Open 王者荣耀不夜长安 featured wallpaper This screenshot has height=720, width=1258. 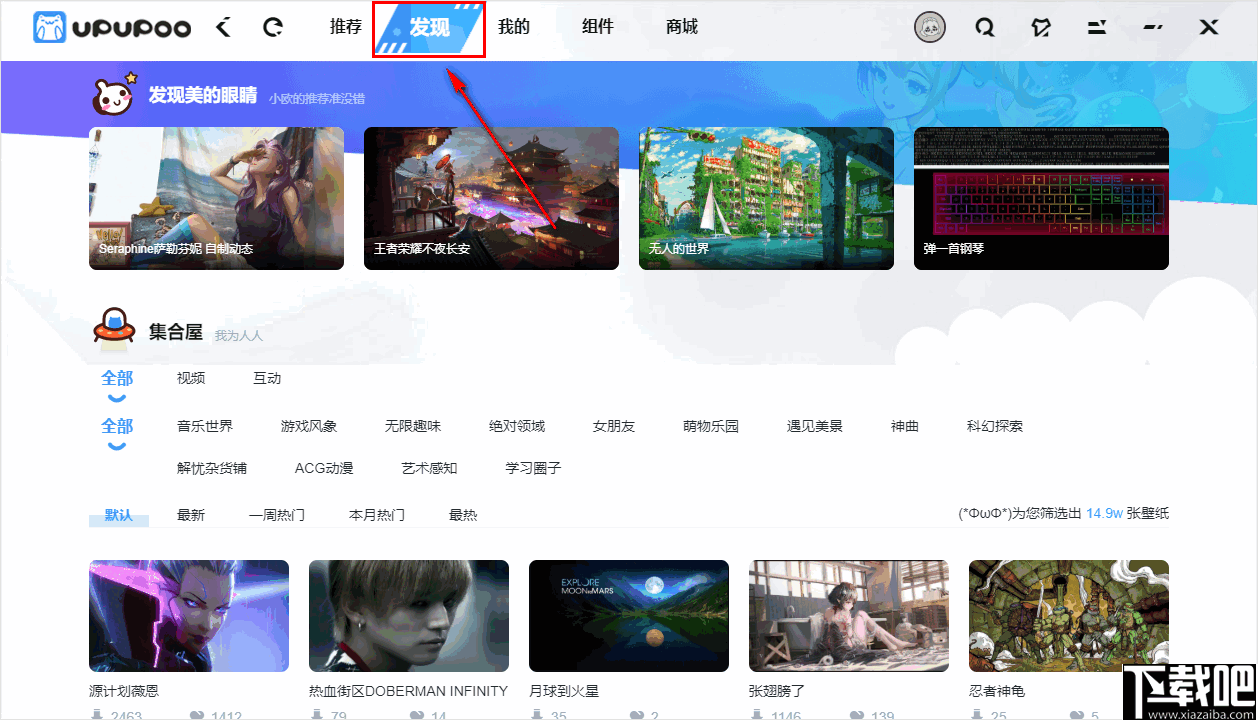(x=491, y=198)
